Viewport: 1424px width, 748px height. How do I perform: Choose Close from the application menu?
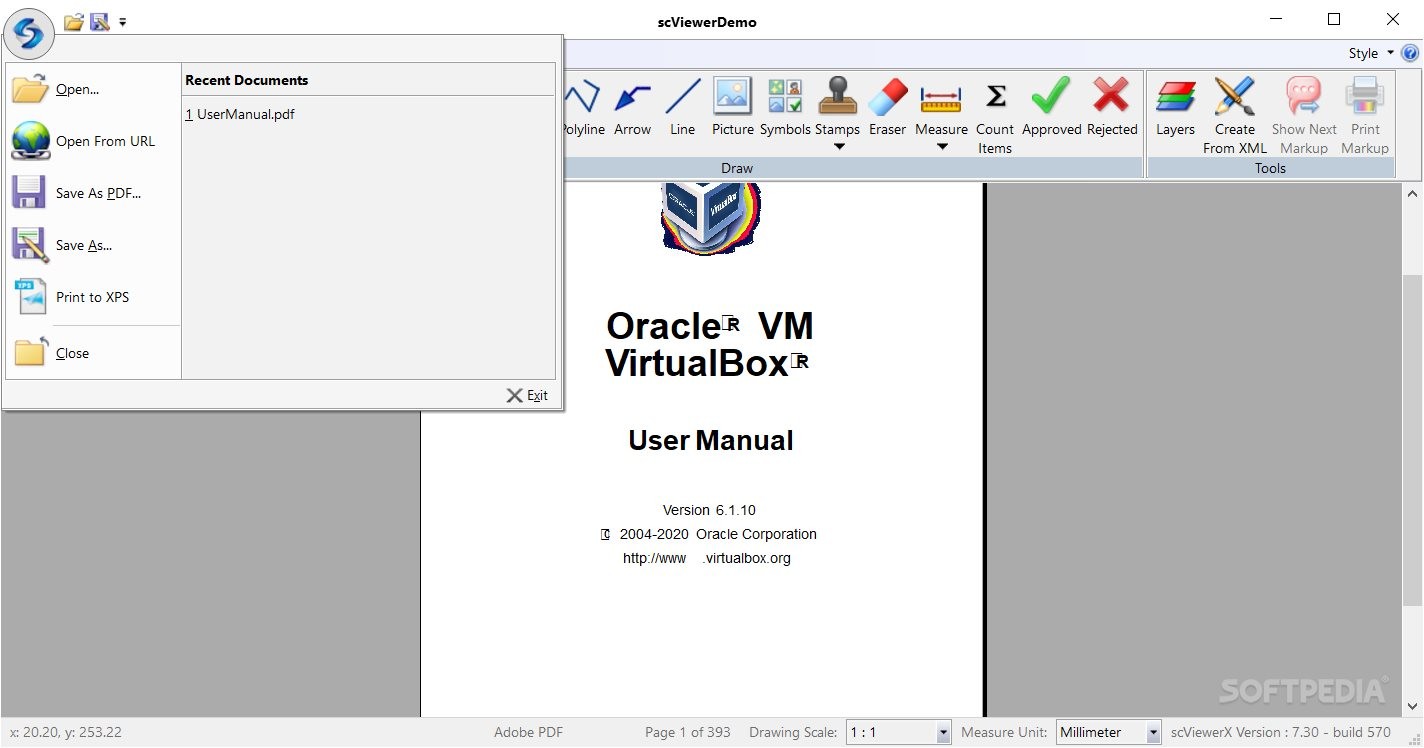click(x=92, y=353)
